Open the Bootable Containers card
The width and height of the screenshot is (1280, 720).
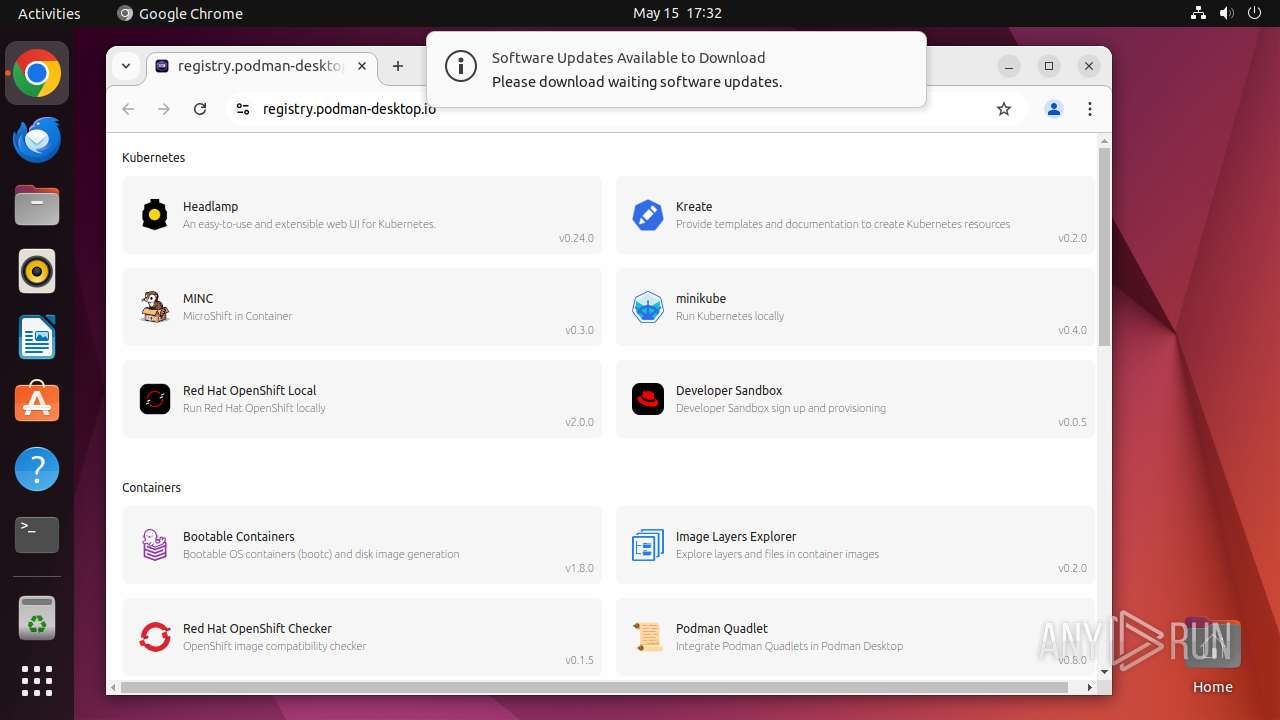pos(362,545)
